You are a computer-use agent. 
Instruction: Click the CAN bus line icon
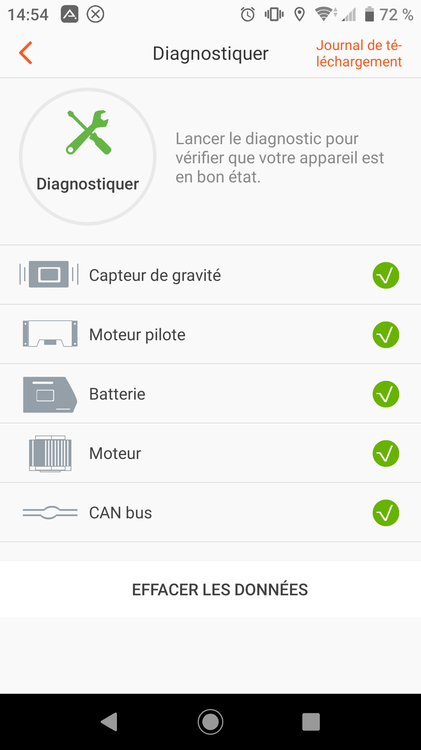[50, 513]
